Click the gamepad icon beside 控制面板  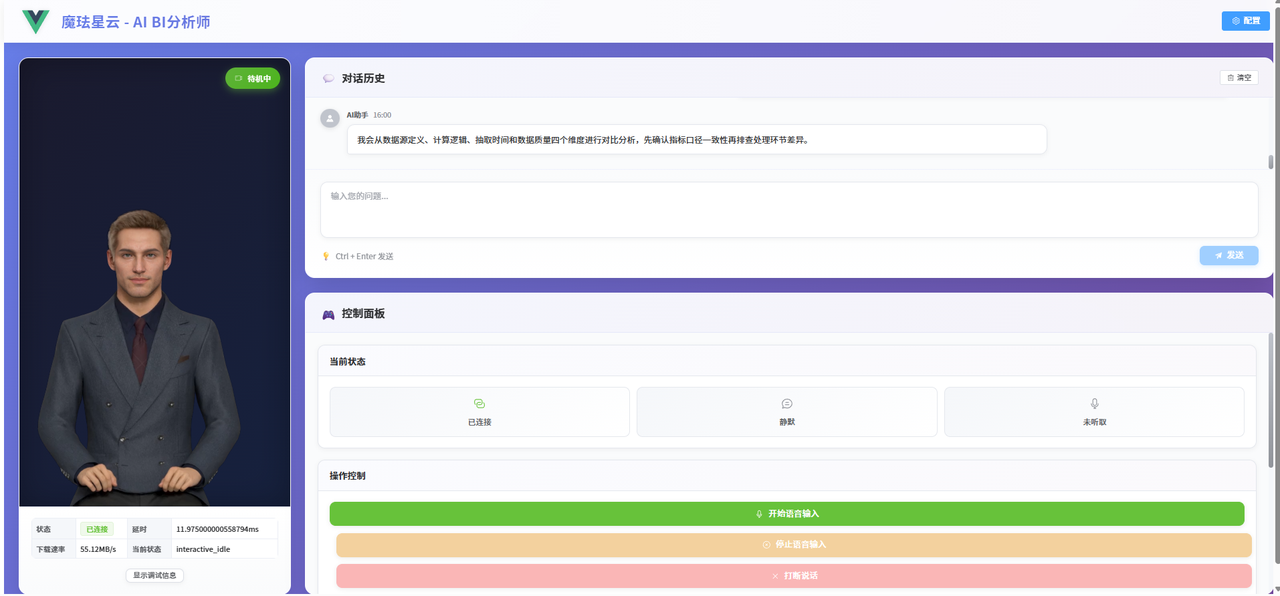pyautogui.click(x=328, y=314)
